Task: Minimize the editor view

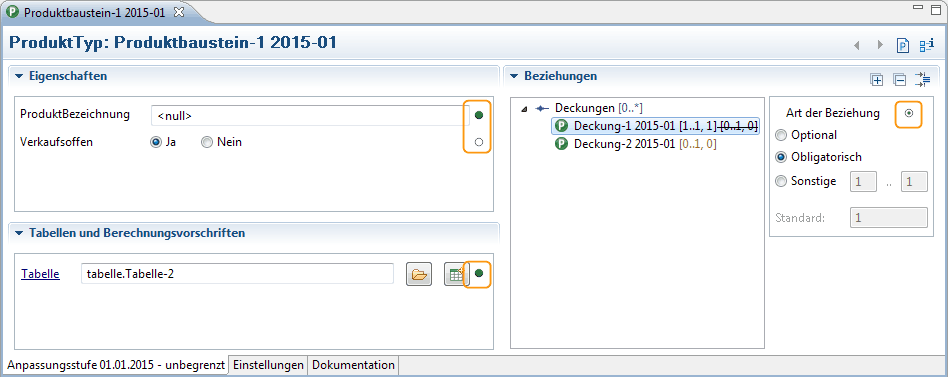Action: click(918, 7)
